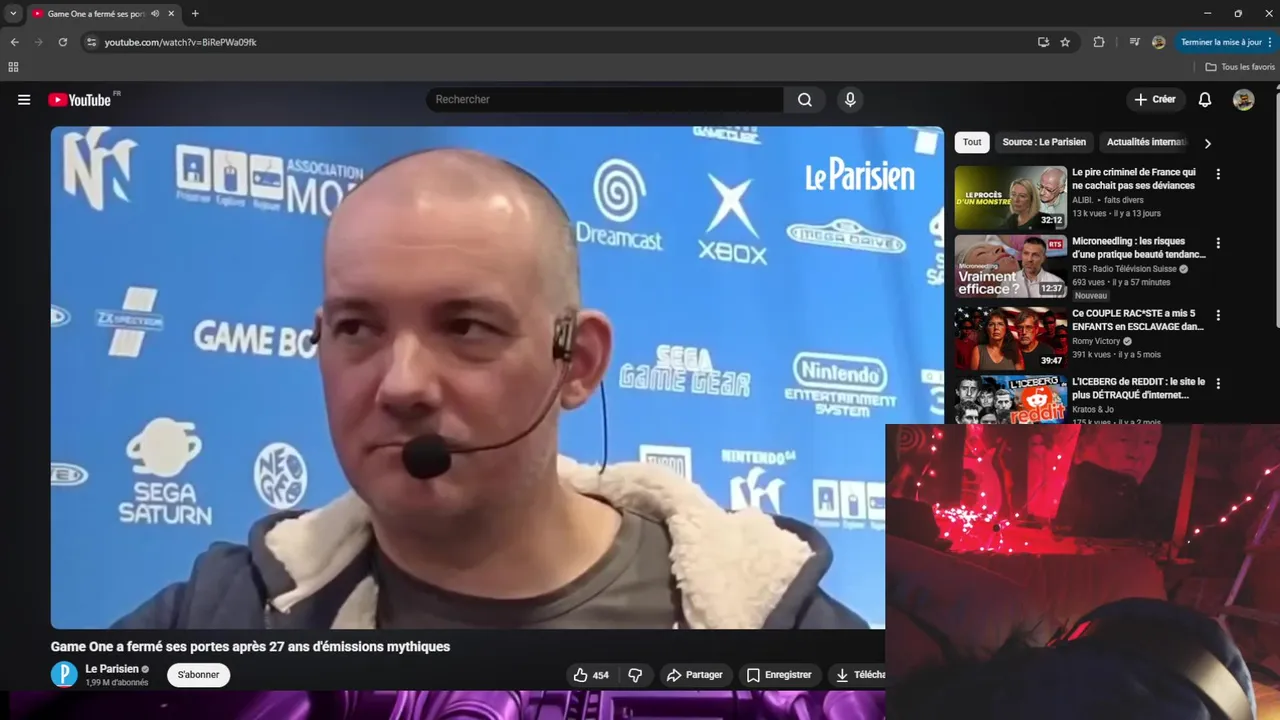
Task: Open the Microneedling video thumbnail
Action: click(x=1011, y=266)
